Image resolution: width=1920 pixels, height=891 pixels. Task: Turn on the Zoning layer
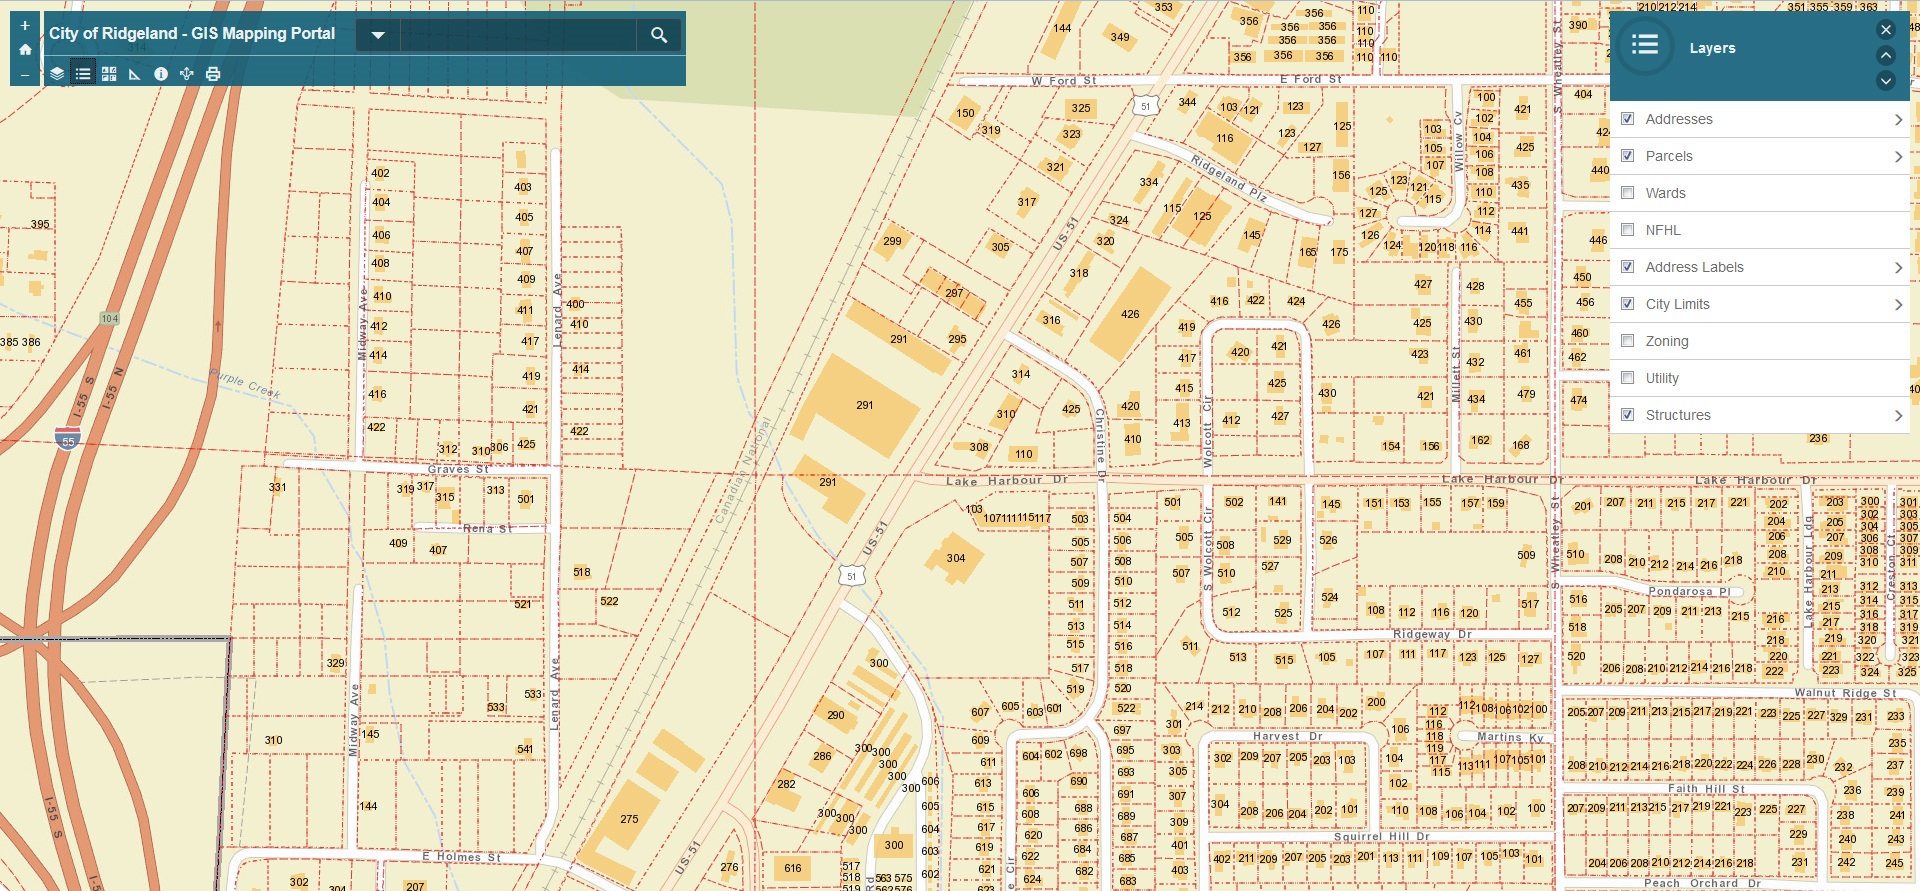tap(1628, 341)
